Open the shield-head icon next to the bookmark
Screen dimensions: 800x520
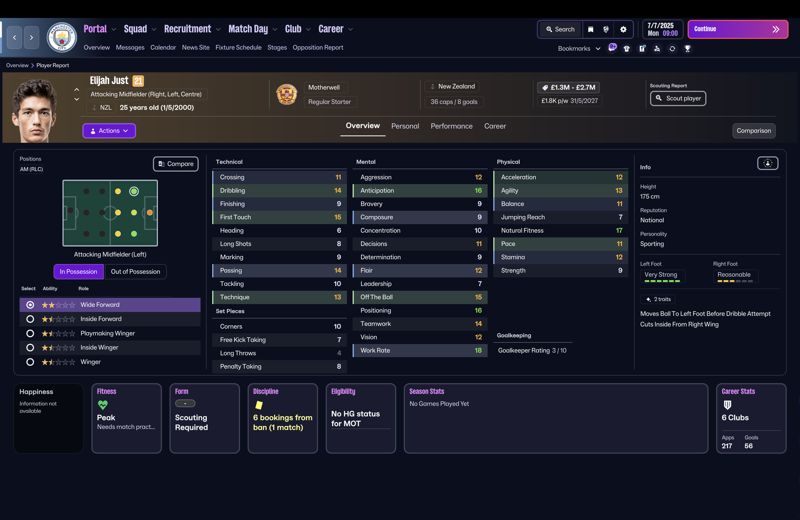(x=606, y=30)
